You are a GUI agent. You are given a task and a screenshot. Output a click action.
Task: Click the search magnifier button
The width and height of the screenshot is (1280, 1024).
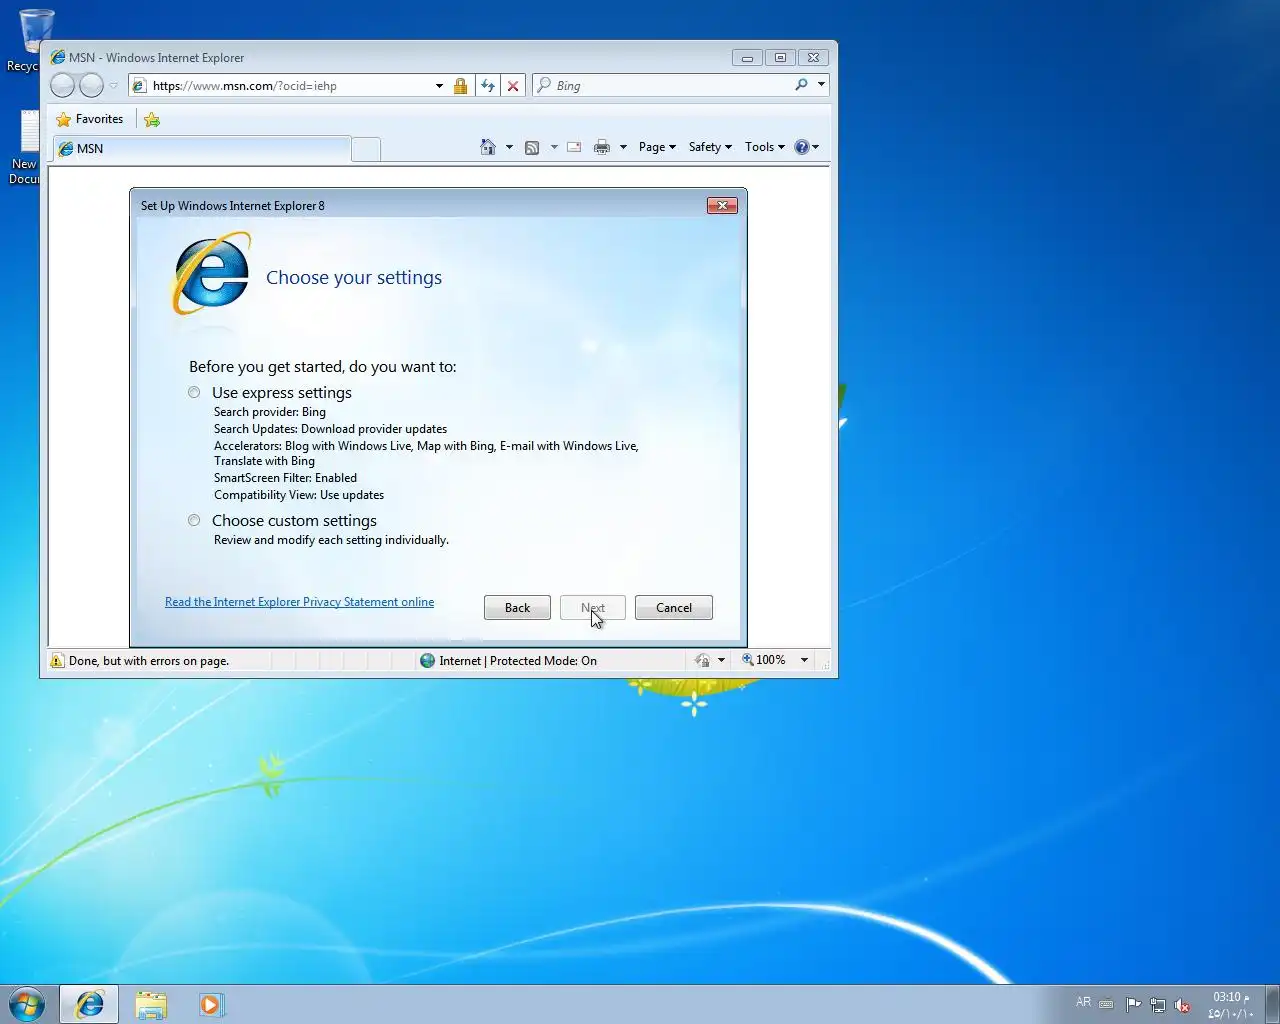[x=801, y=85]
